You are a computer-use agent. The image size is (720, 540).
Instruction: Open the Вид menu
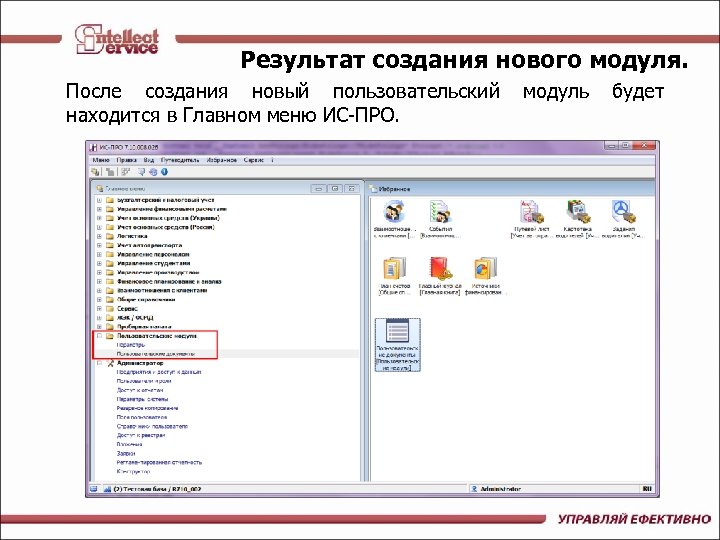(x=149, y=160)
